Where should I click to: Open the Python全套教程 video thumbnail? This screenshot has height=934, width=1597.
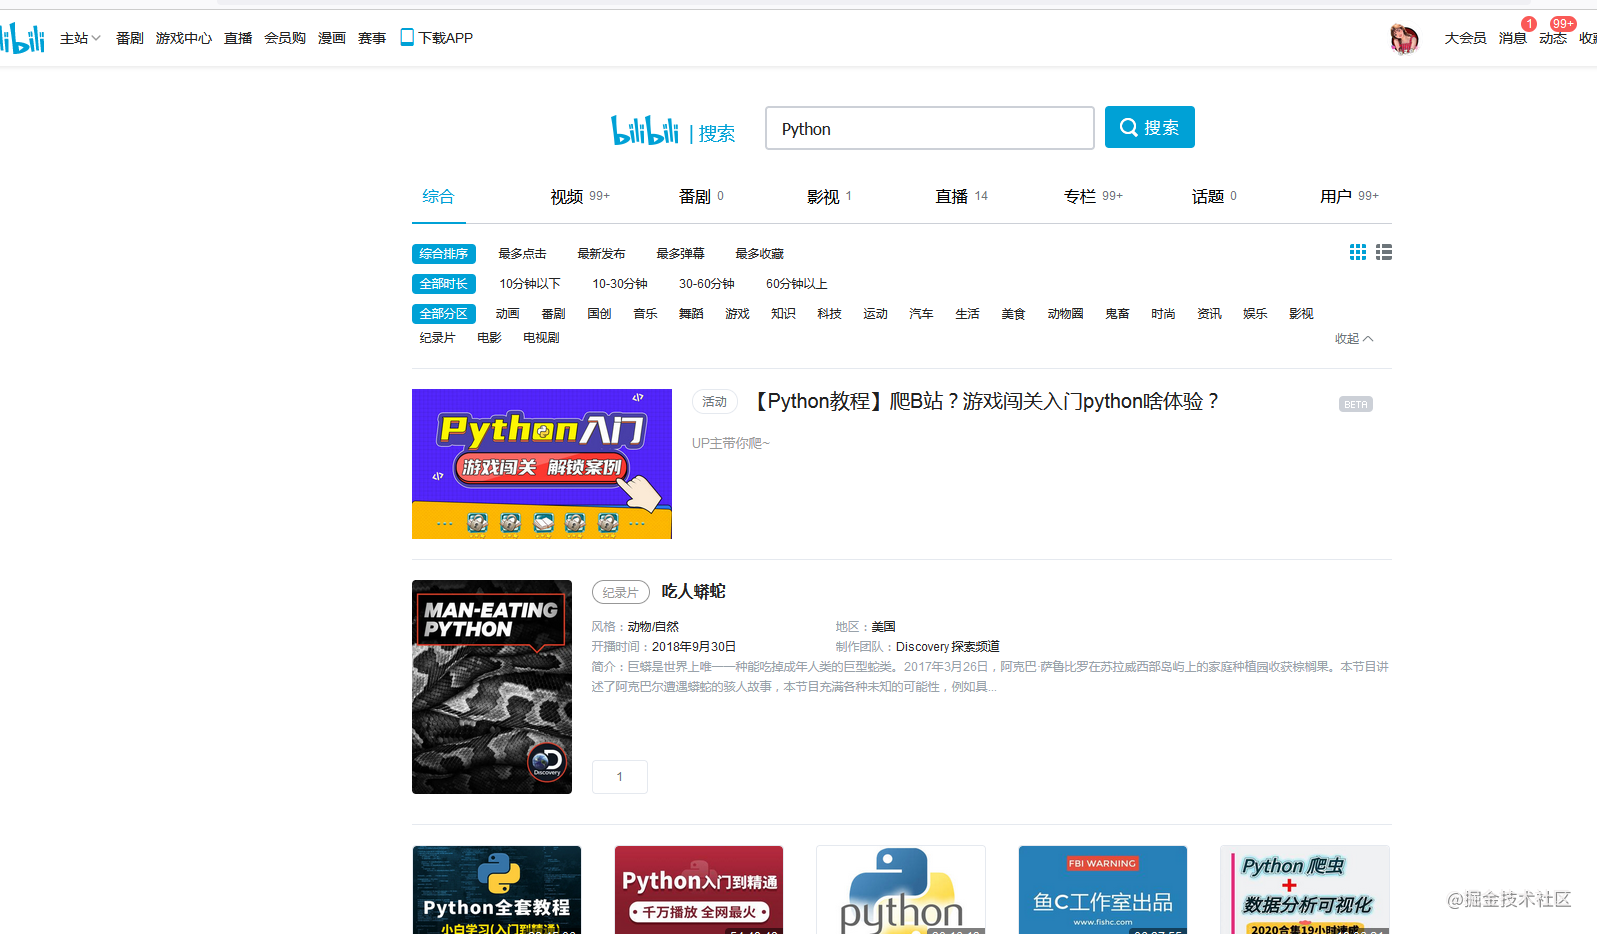pos(497,890)
